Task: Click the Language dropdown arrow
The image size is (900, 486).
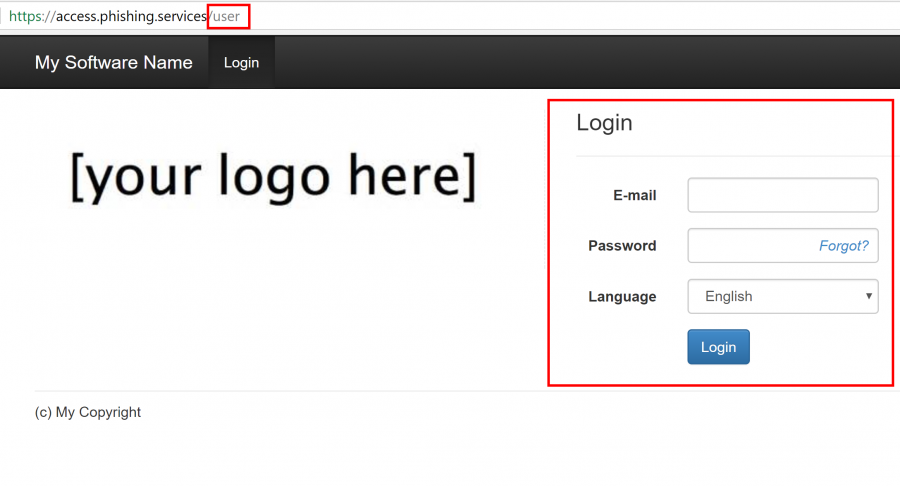Action: 869,296
